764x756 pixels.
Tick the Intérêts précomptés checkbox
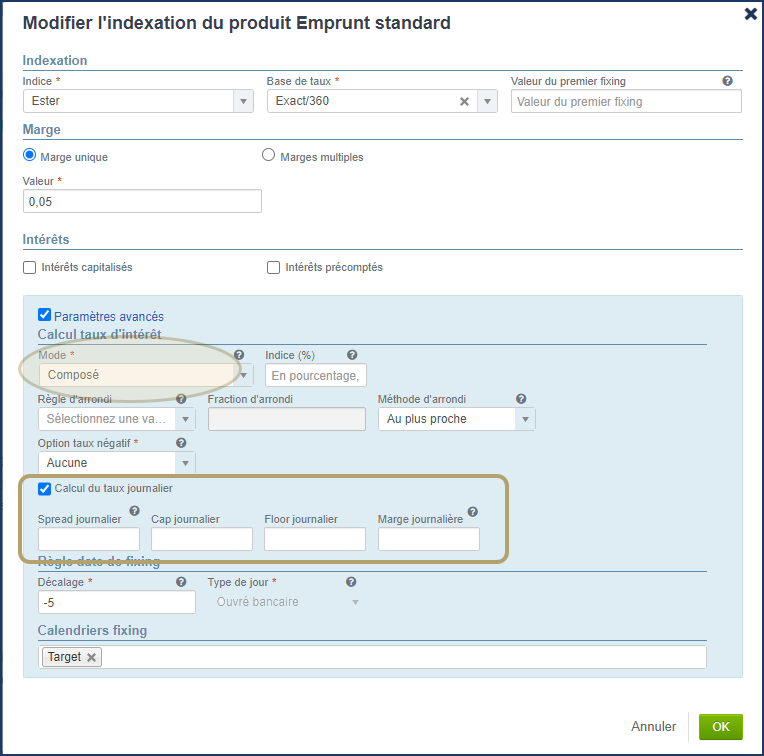(x=273, y=268)
